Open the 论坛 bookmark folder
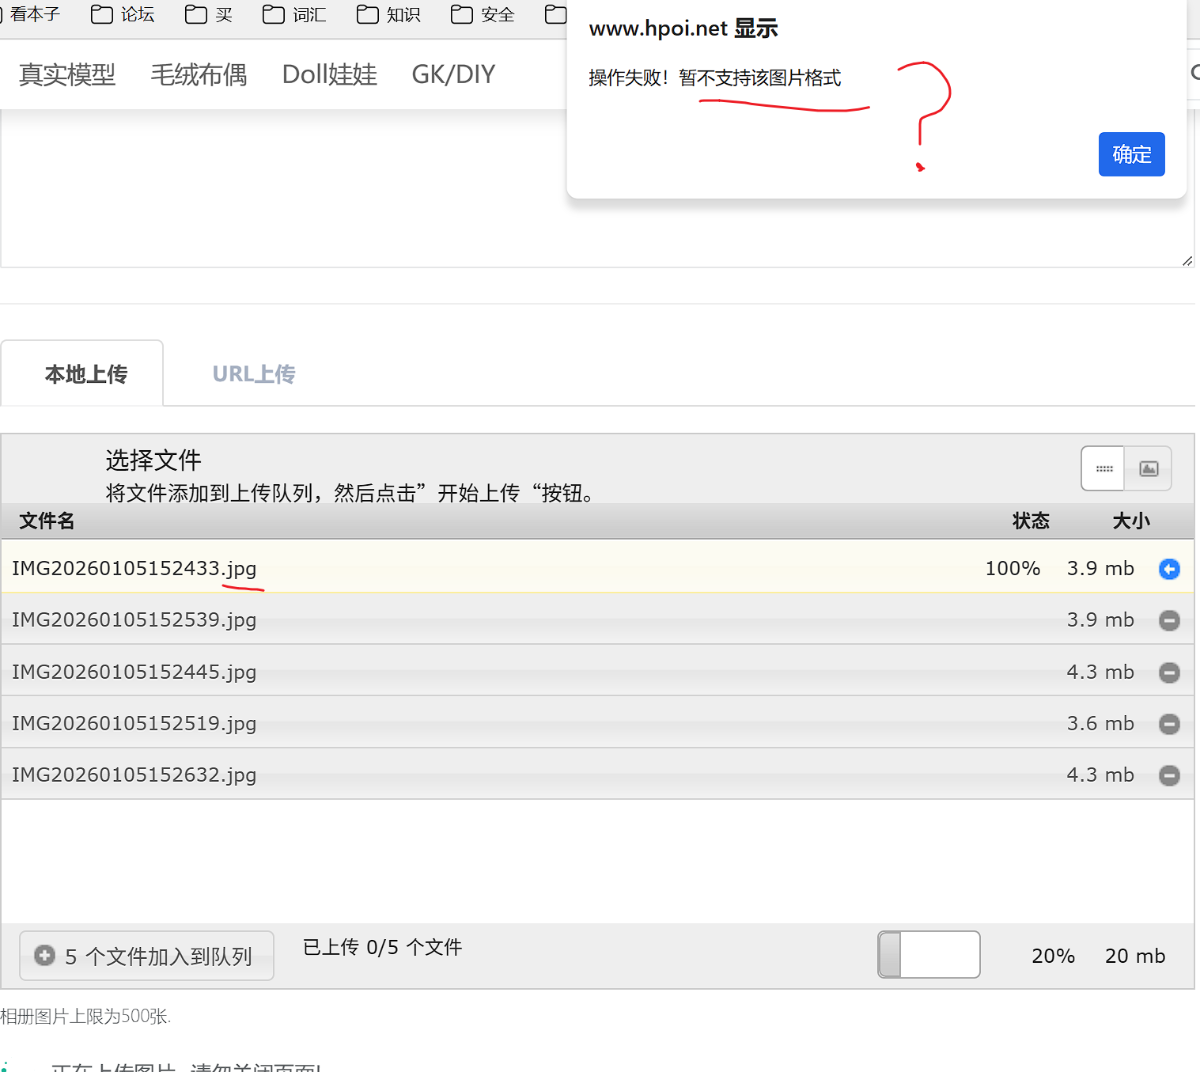Screen dimensions: 1200x1072 [123, 14]
